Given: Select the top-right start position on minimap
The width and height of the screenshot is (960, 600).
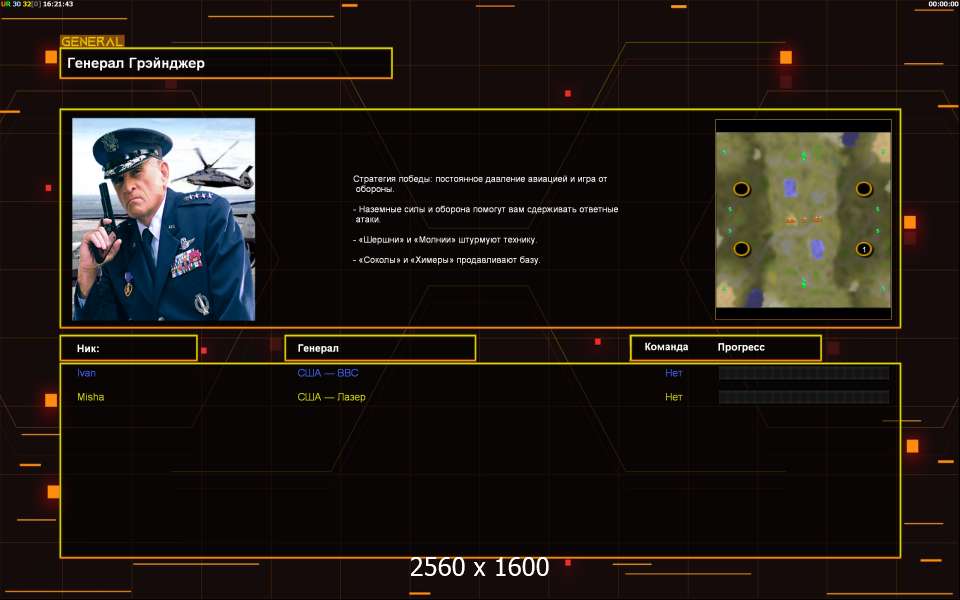Looking at the screenshot, I should 864,189.
